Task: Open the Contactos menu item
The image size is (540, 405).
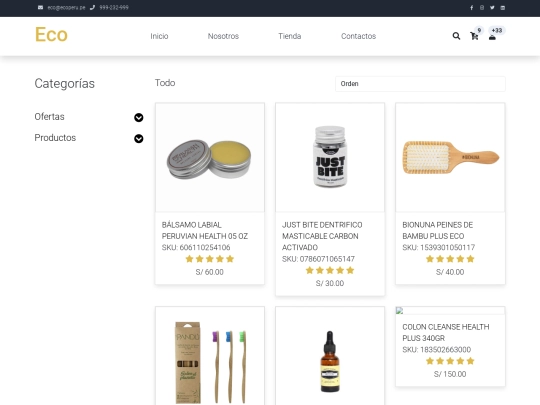Action: point(359,36)
